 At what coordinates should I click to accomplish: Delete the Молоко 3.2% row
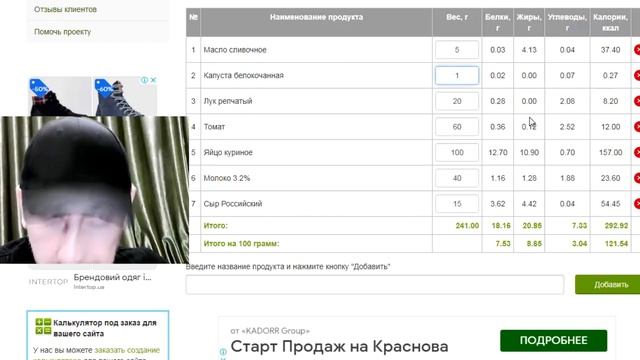(637, 178)
